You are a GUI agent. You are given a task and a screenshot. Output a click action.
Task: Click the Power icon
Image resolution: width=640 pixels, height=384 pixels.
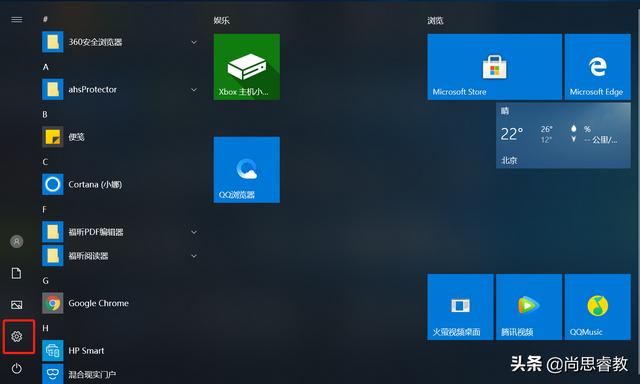(x=17, y=368)
